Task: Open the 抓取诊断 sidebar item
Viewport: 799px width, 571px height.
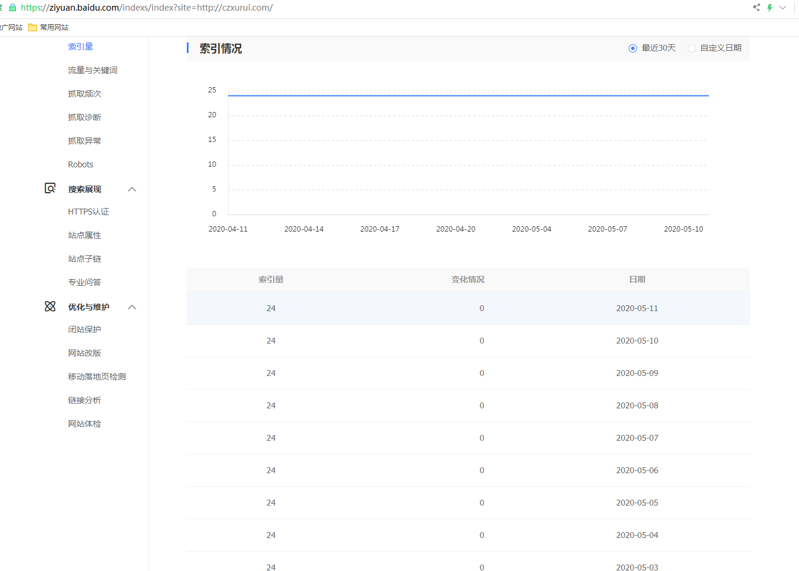Action: [x=84, y=117]
